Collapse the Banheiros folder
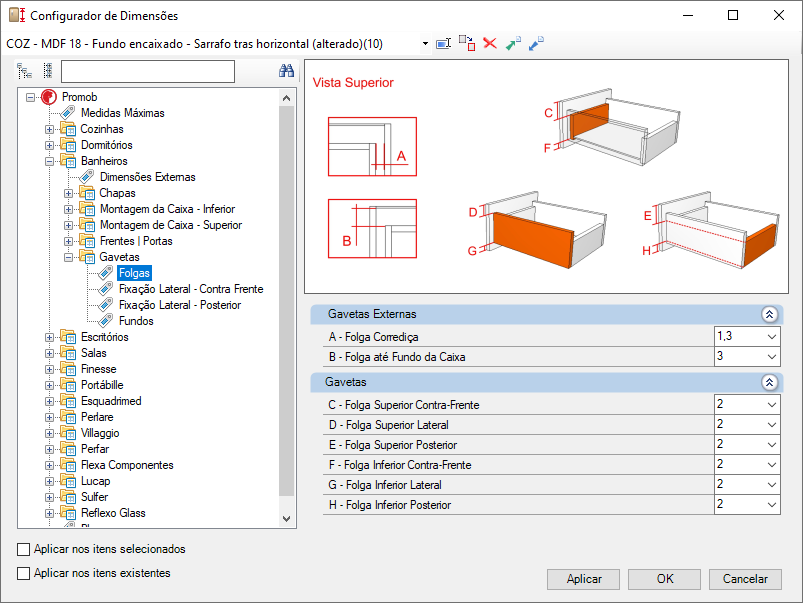The image size is (803, 603). click(49, 161)
